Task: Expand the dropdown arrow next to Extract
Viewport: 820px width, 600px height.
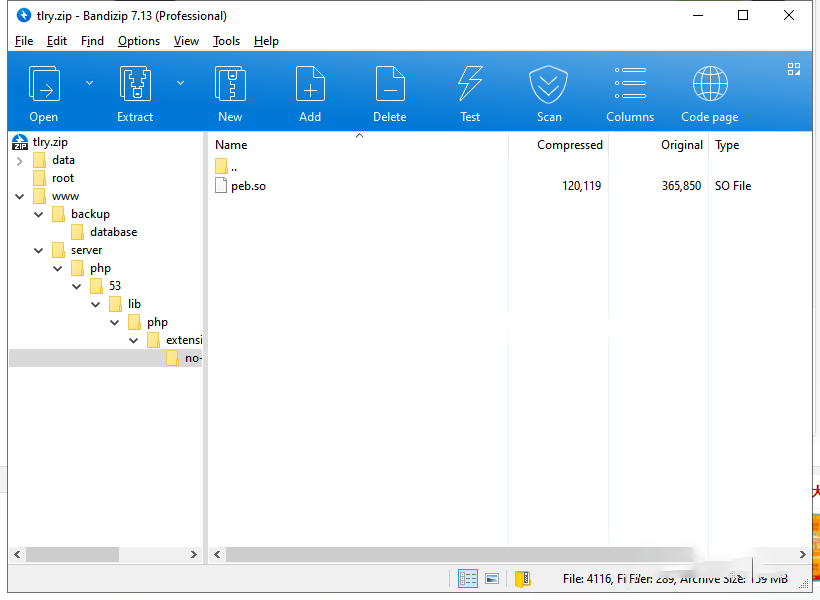Action: [180, 83]
